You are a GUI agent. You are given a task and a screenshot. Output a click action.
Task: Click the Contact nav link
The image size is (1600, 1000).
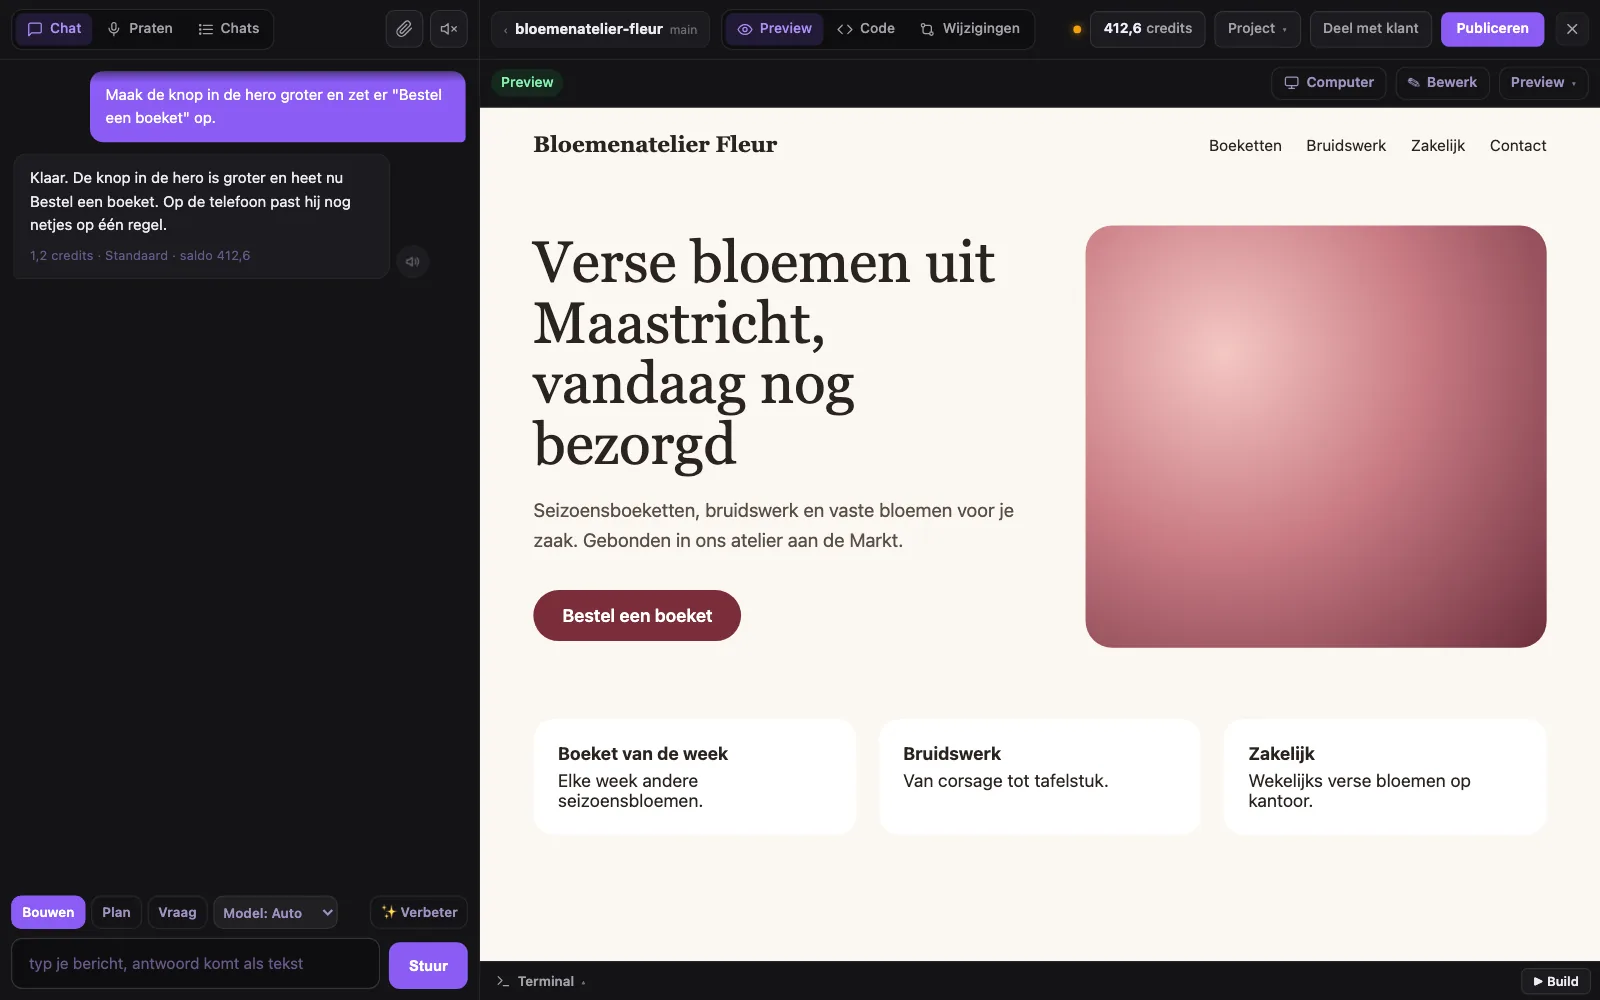point(1518,146)
